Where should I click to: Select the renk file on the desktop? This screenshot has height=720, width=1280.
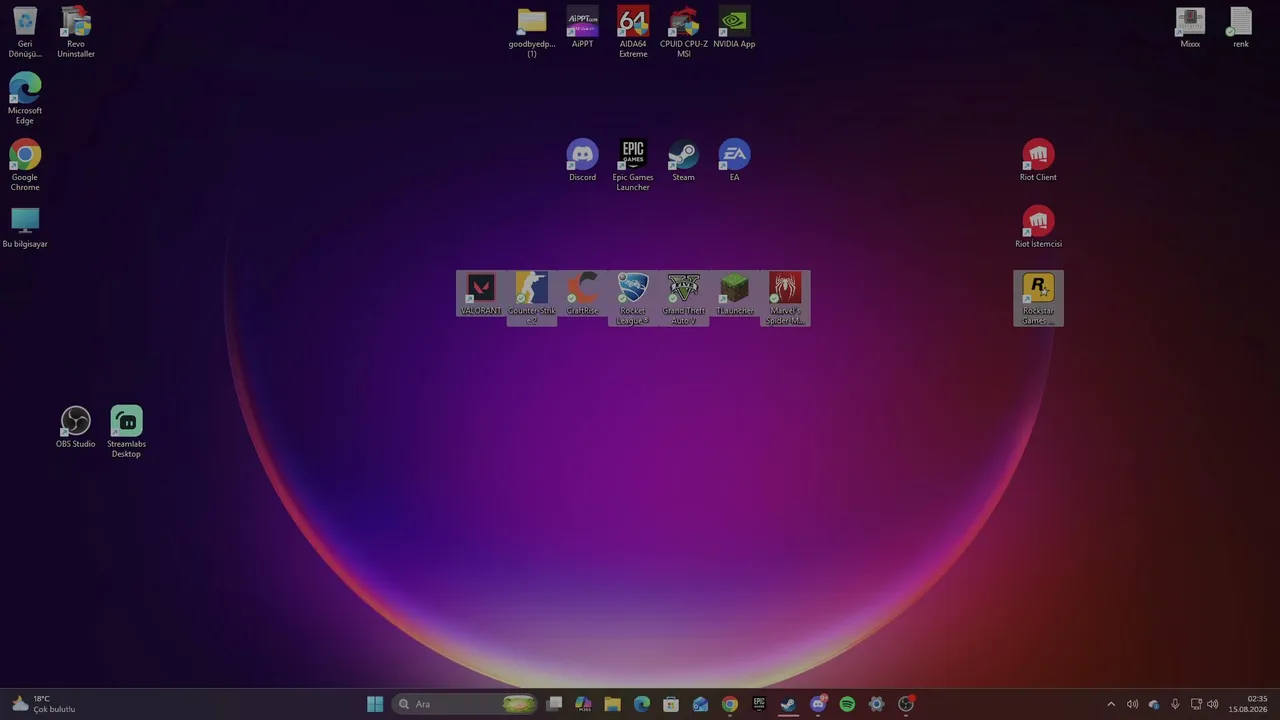pos(1241,28)
